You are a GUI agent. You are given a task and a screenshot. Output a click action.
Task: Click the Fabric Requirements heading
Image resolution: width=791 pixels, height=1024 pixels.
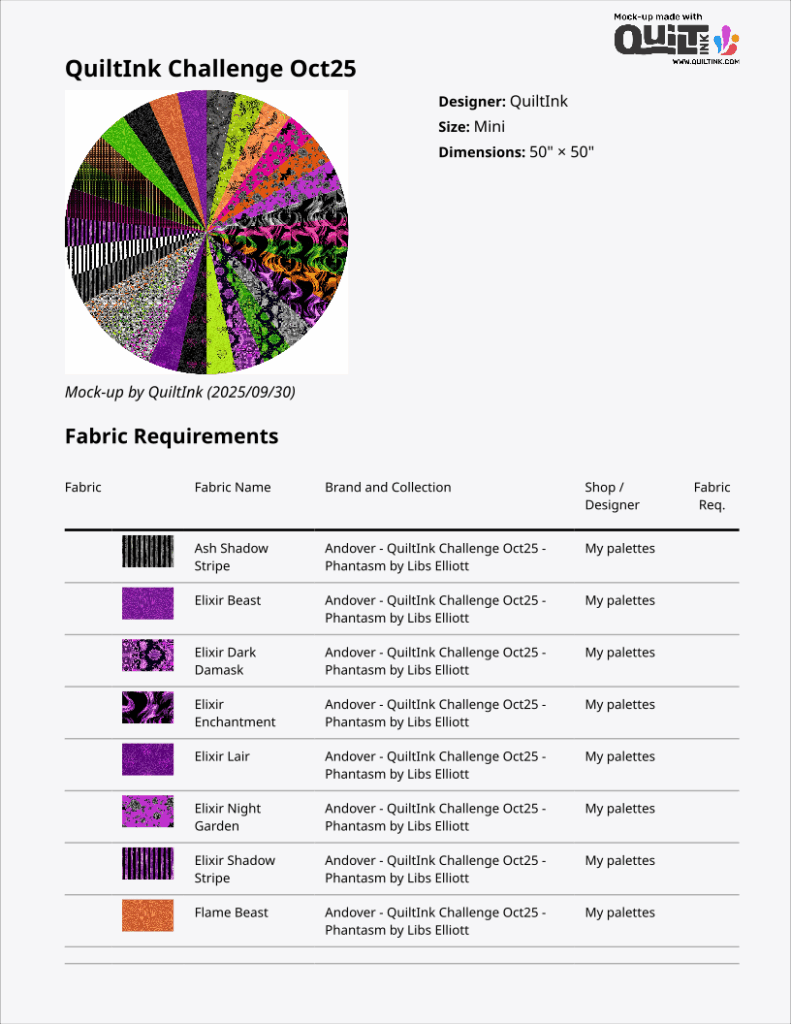(171, 436)
